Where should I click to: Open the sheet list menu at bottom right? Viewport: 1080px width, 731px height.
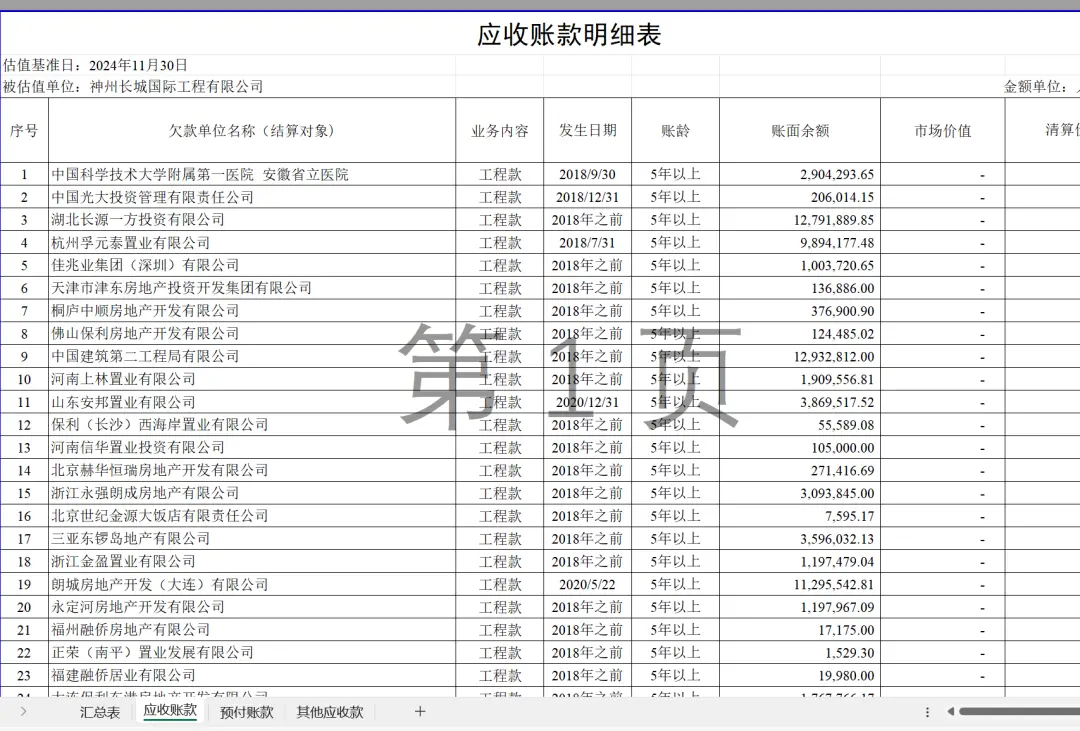(925, 712)
